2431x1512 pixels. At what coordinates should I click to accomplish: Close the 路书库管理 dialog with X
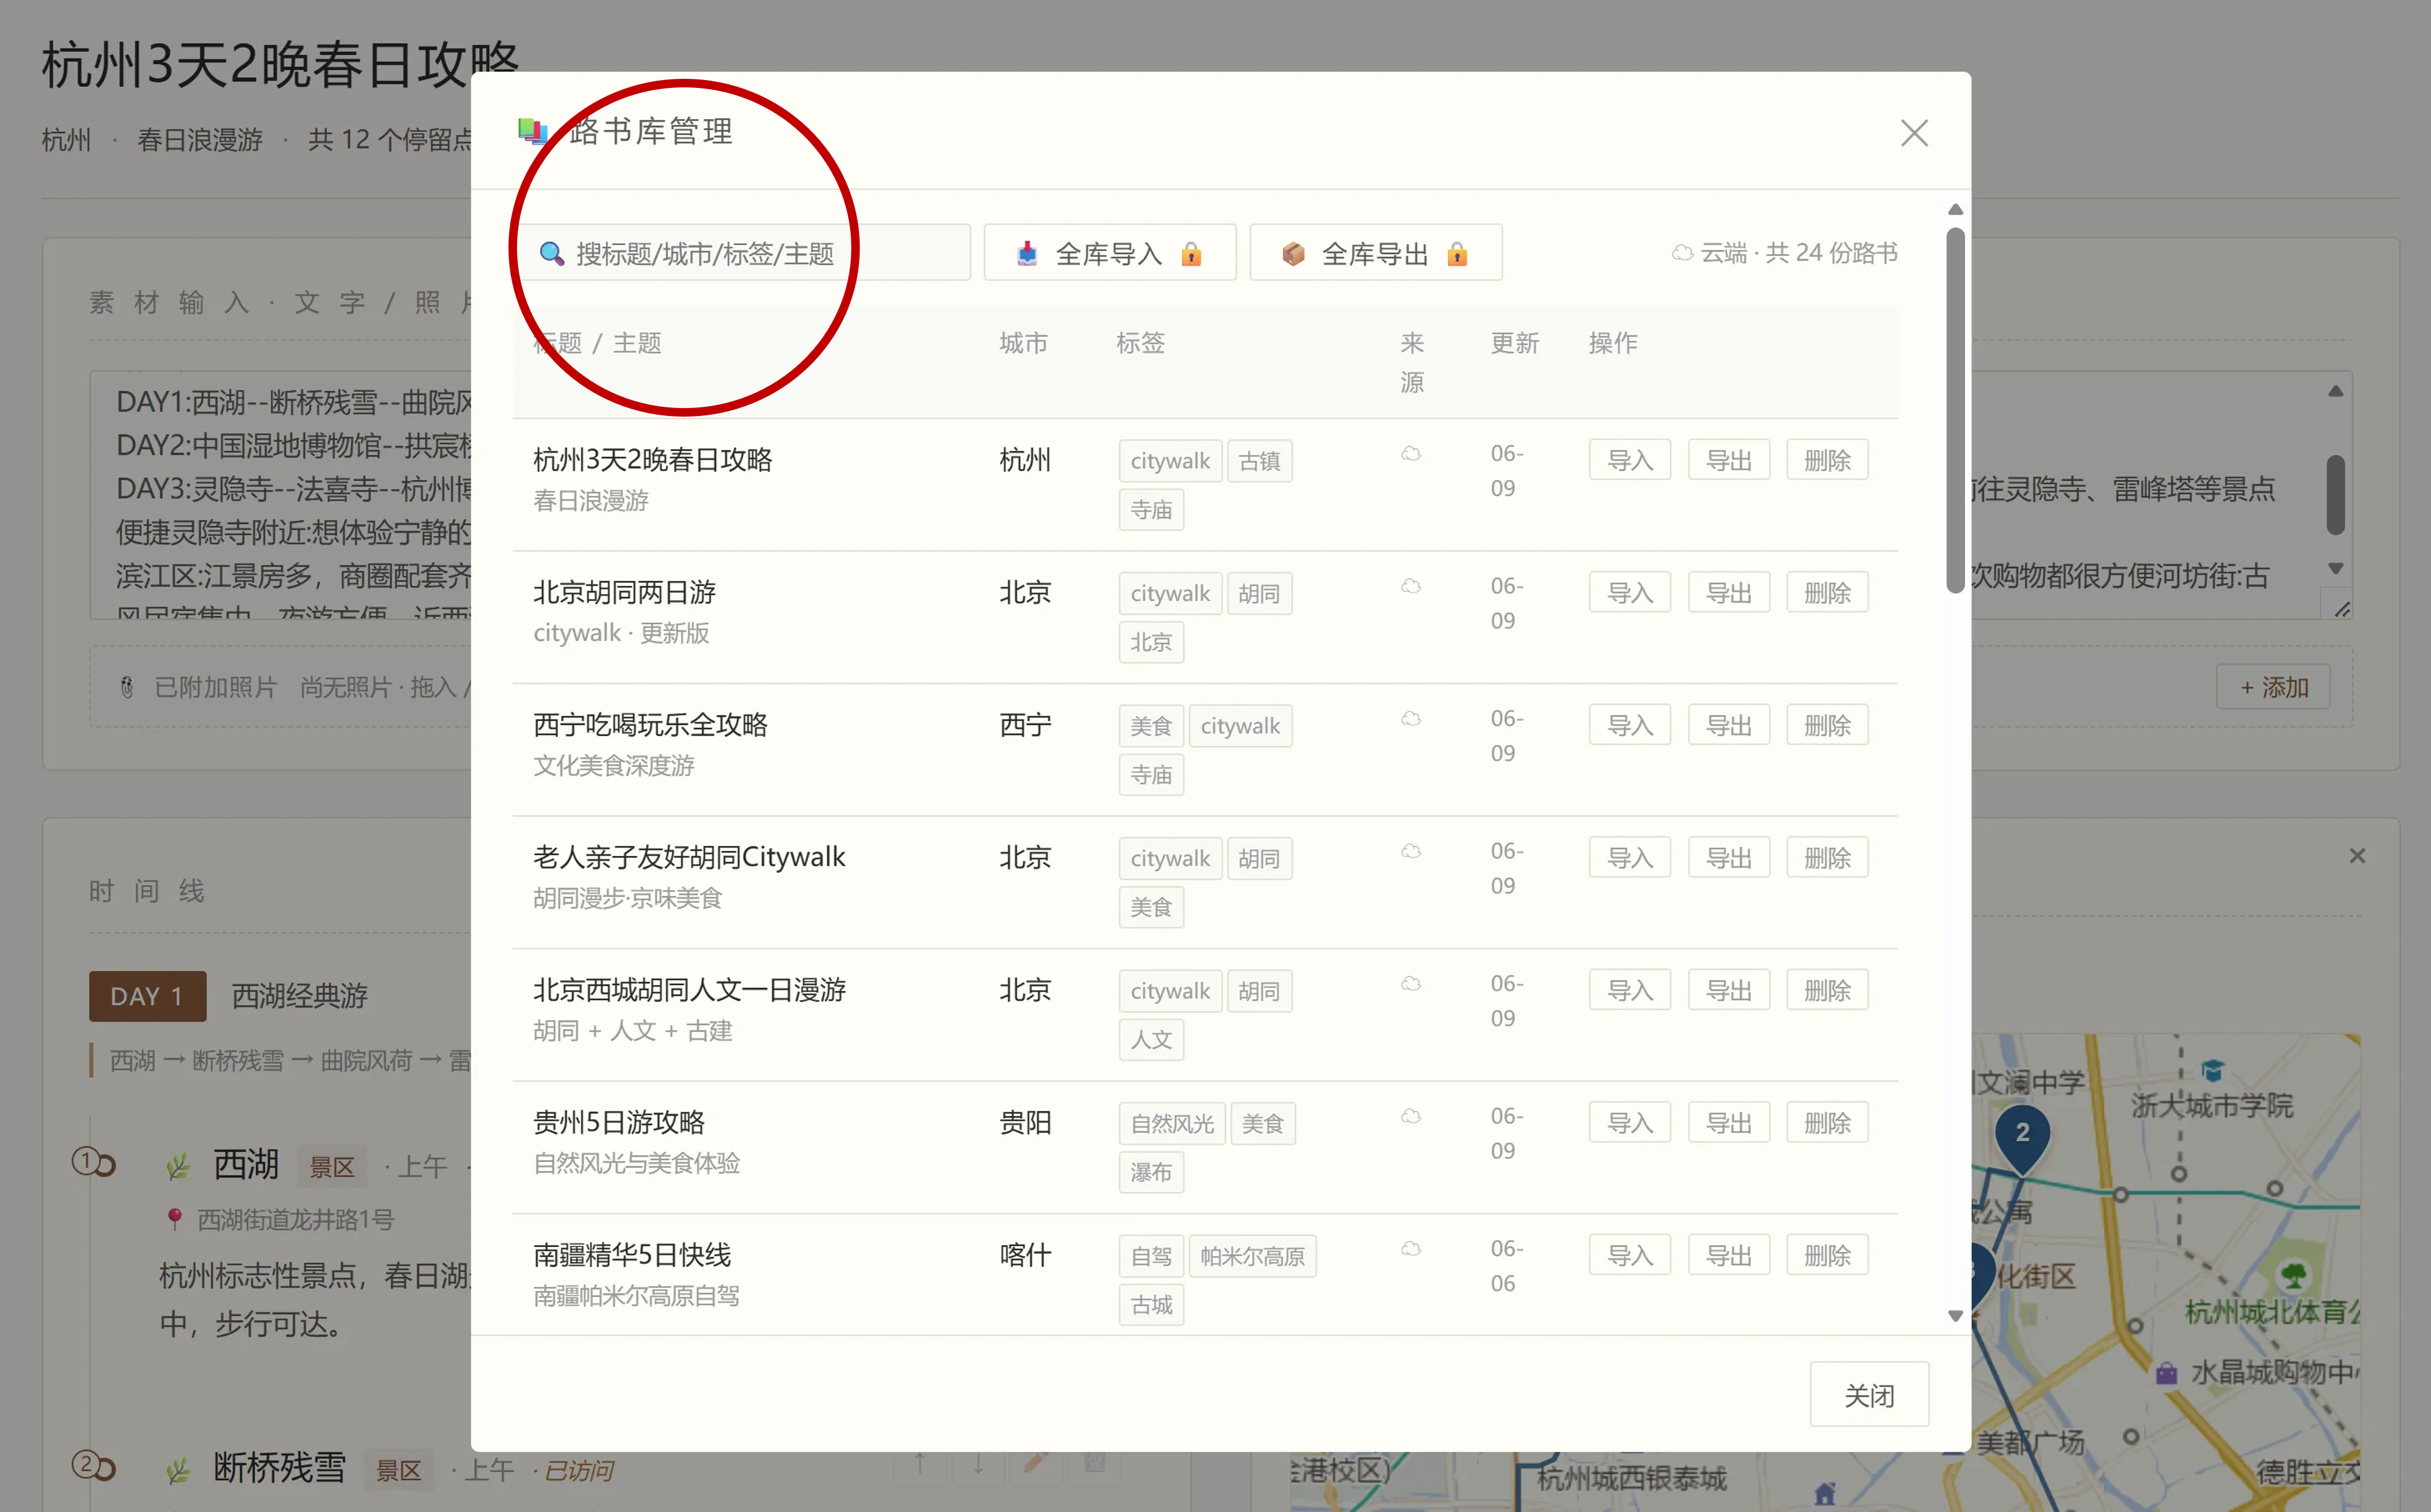[1914, 133]
